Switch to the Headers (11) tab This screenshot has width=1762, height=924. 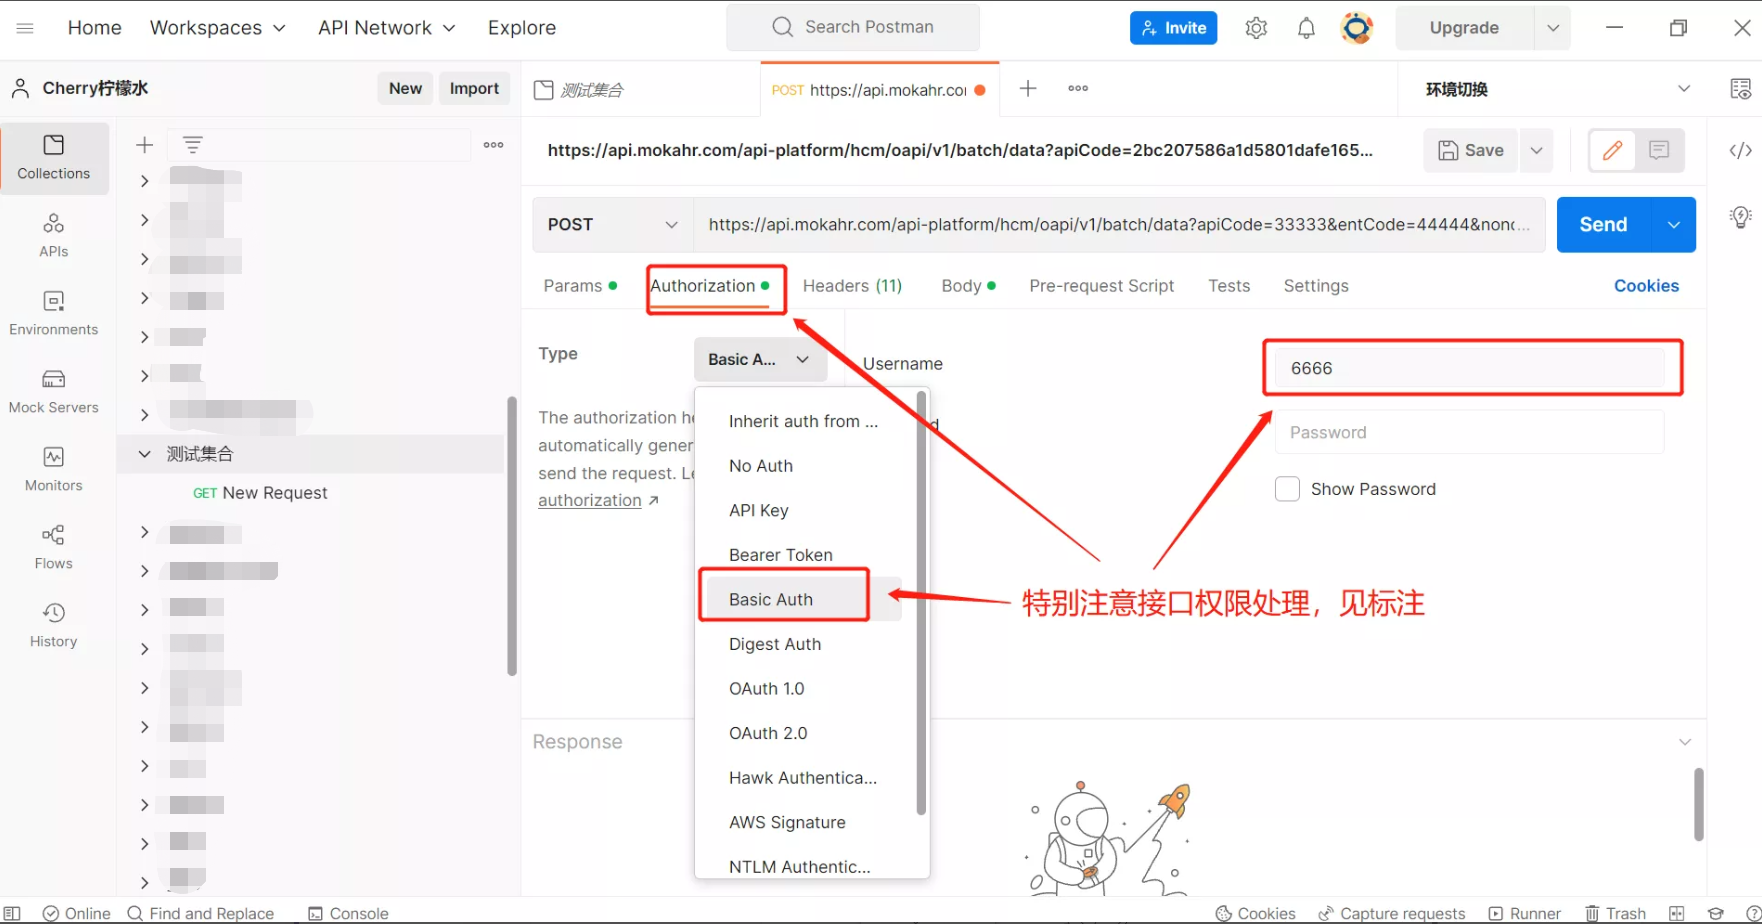(x=852, y=286)
